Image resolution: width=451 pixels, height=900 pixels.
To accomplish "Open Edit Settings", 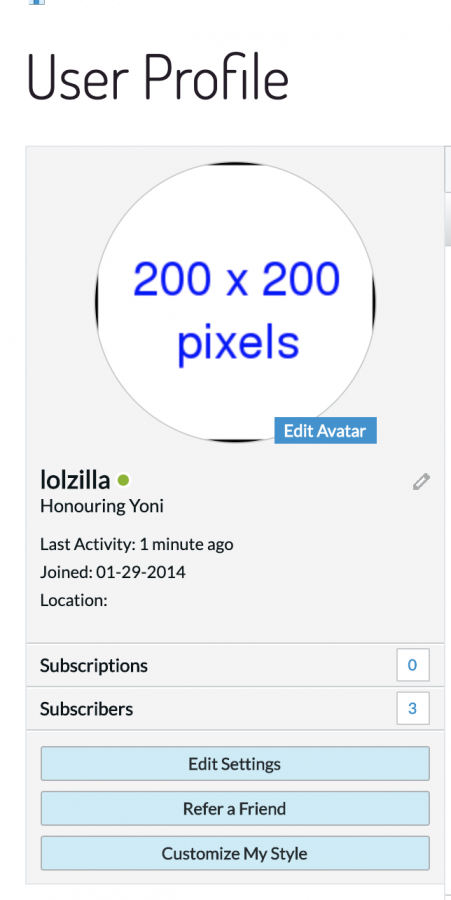I will pyautogui.click(x=235, y=763).
